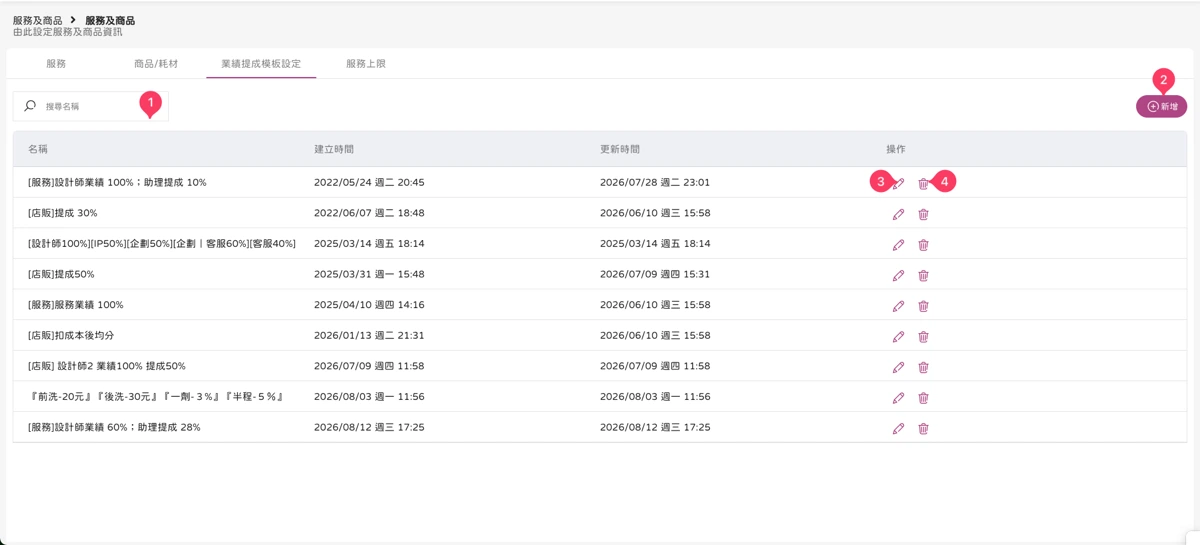Click updated time 2026/08/03 週一 11:56
The width and height of the screenshot is (1200, 545).
655,397
